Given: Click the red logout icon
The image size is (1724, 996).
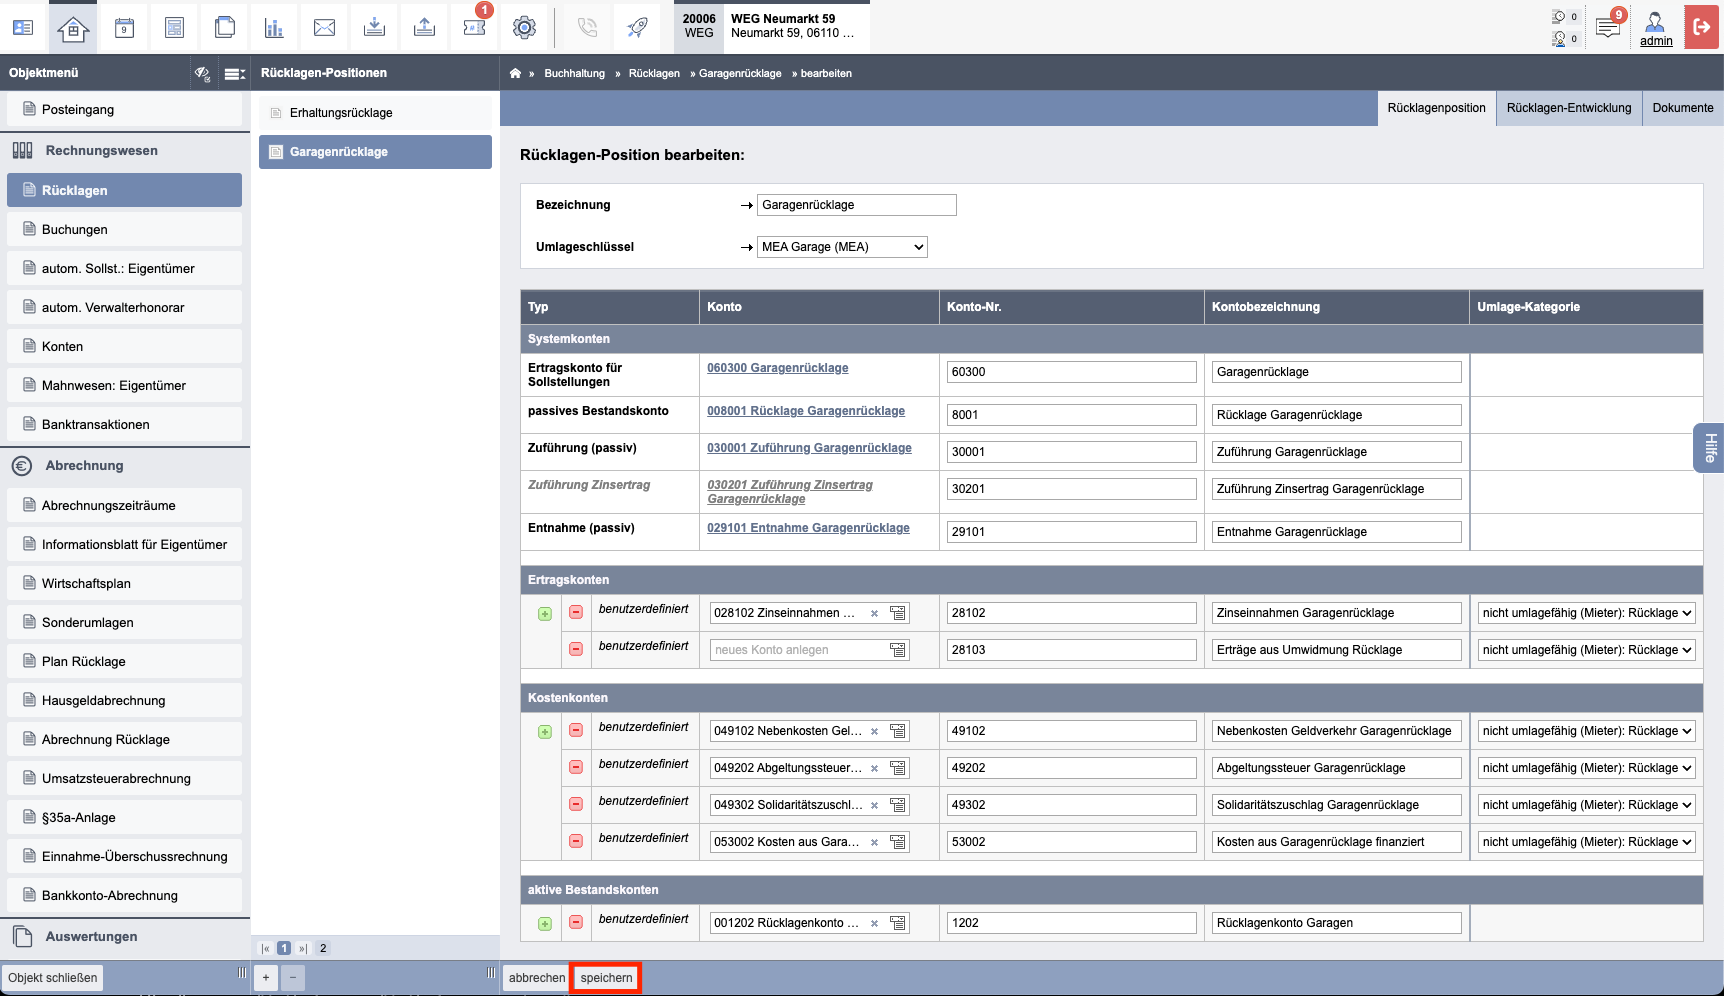Looking at the screenshot, I should [x=1701, y=27].
